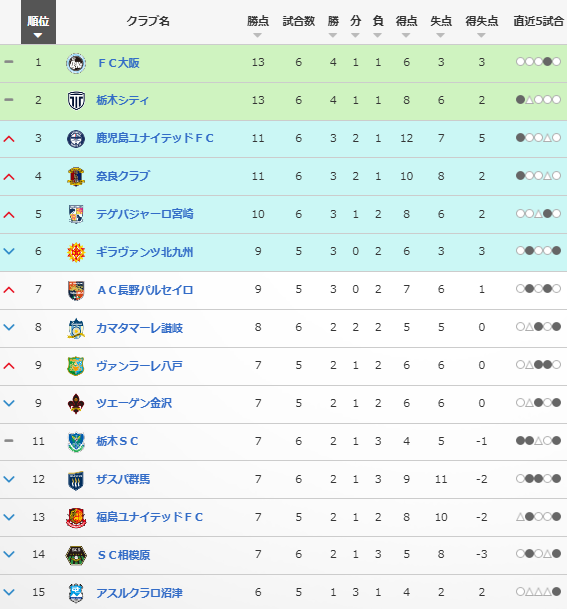Screen dimensions: 567x609
Task: Click the 栃木シティ club crest icon
Action: coord(76,101)
